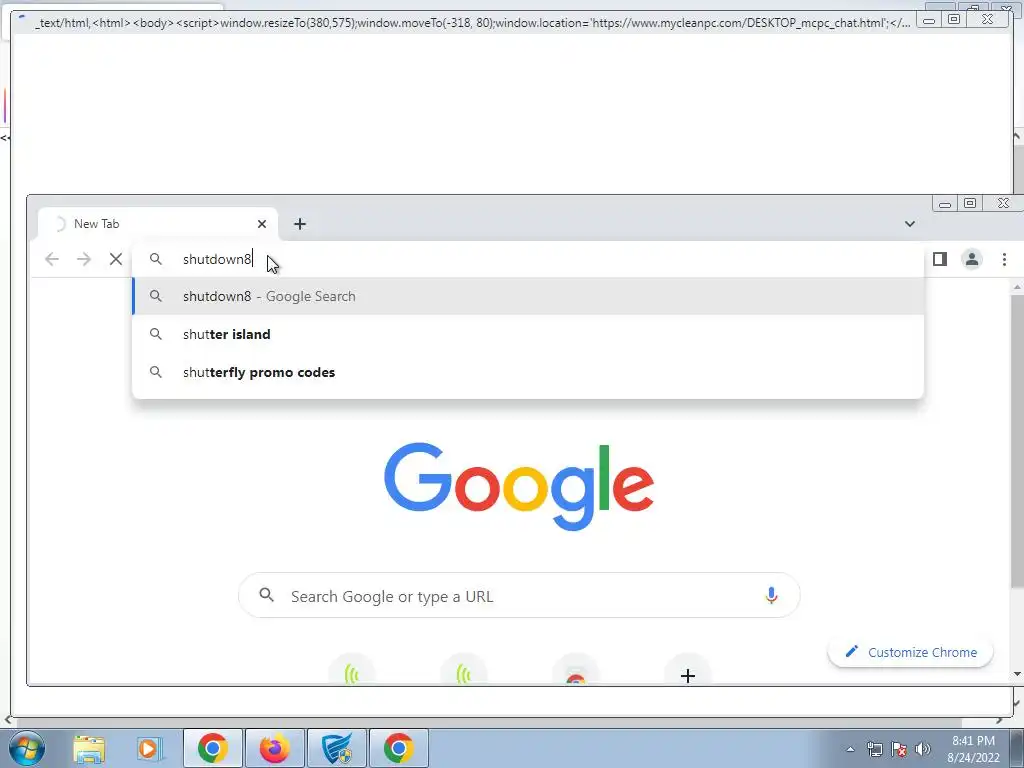
Task: Click the search magnifier in address bar
Action: tap(155, 259)
